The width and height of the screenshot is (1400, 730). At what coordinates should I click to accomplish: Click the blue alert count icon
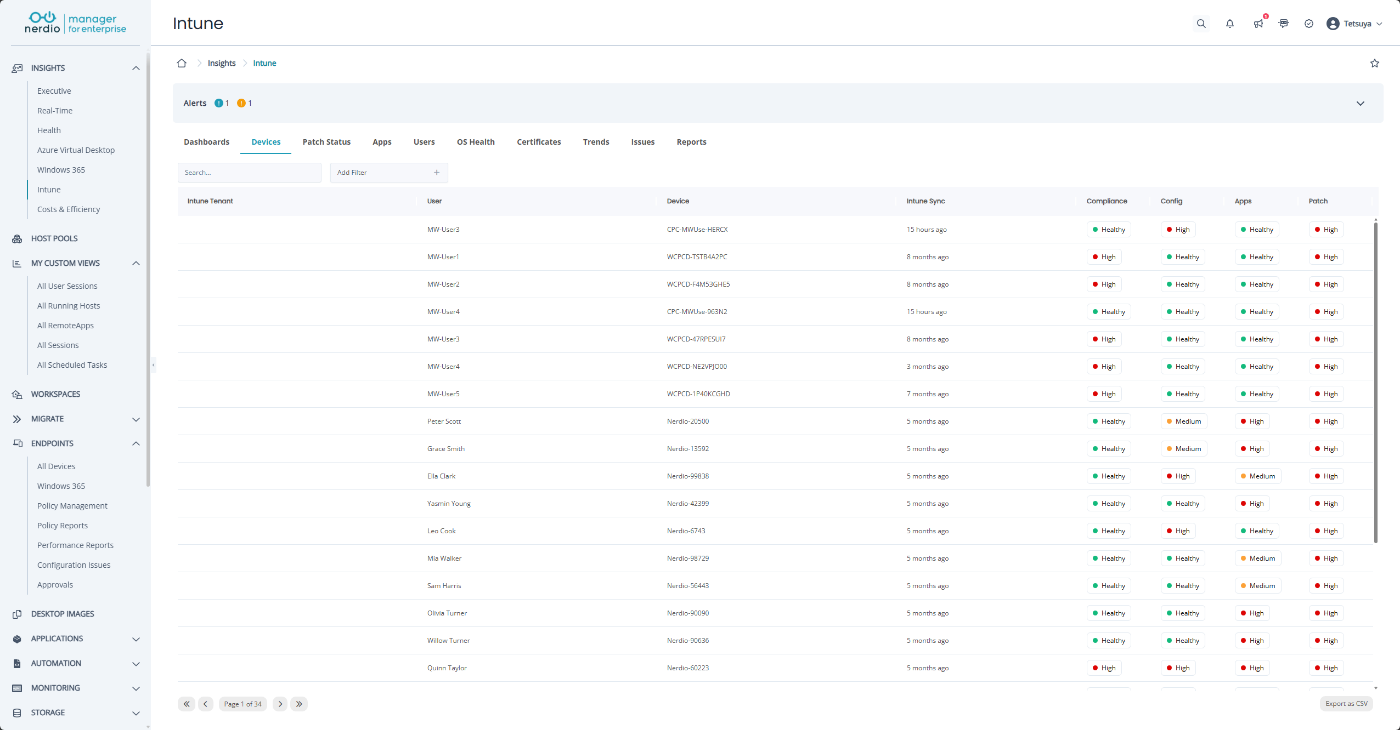(x=219, y=103)
